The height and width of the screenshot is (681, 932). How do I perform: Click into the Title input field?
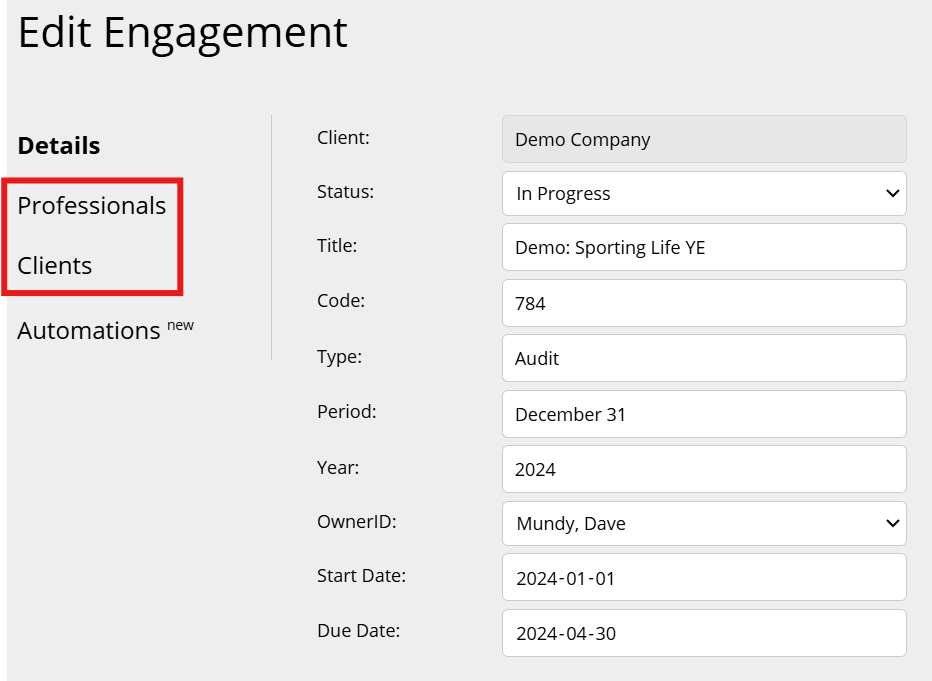tap(704, 248)
